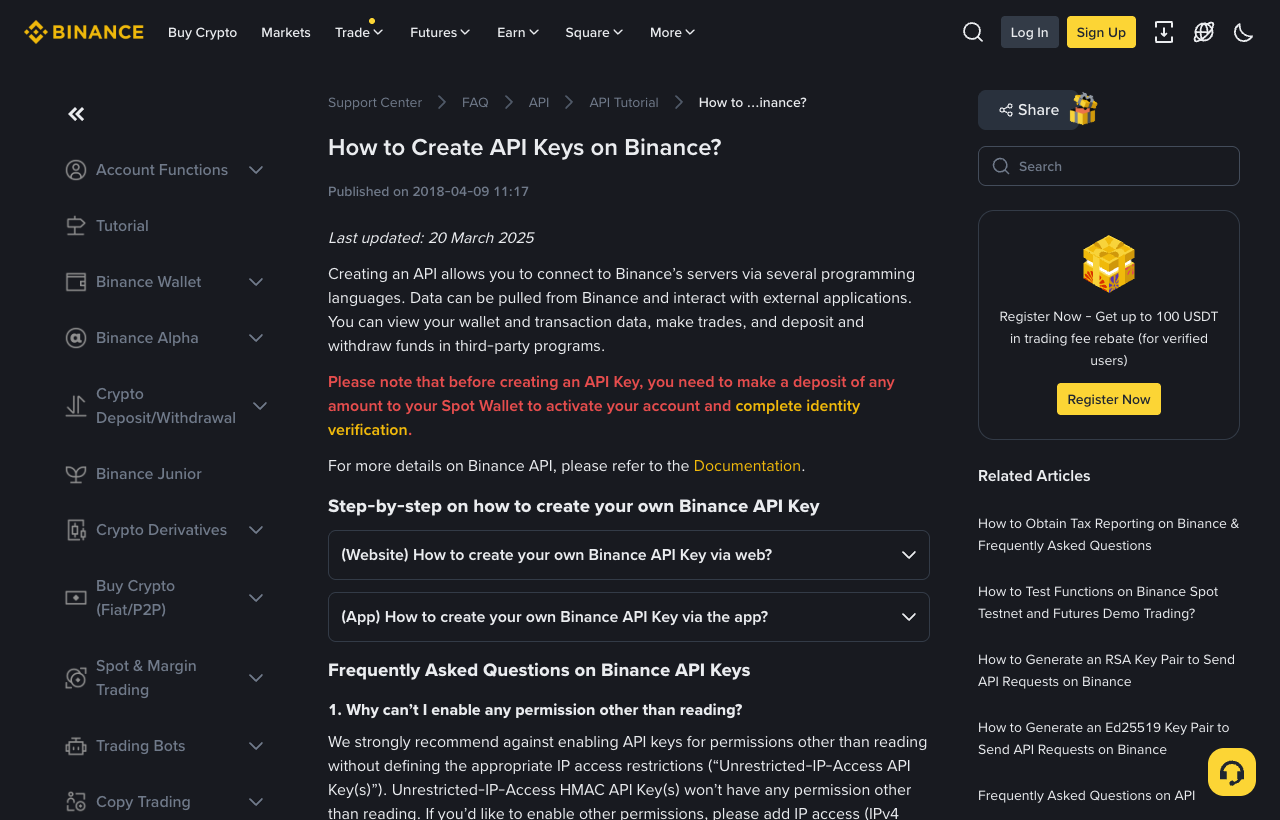Viewport: 1280px width, 820px height.
Task: Expand Spot & Margin Trading chevron
Action: pos(256,678)
